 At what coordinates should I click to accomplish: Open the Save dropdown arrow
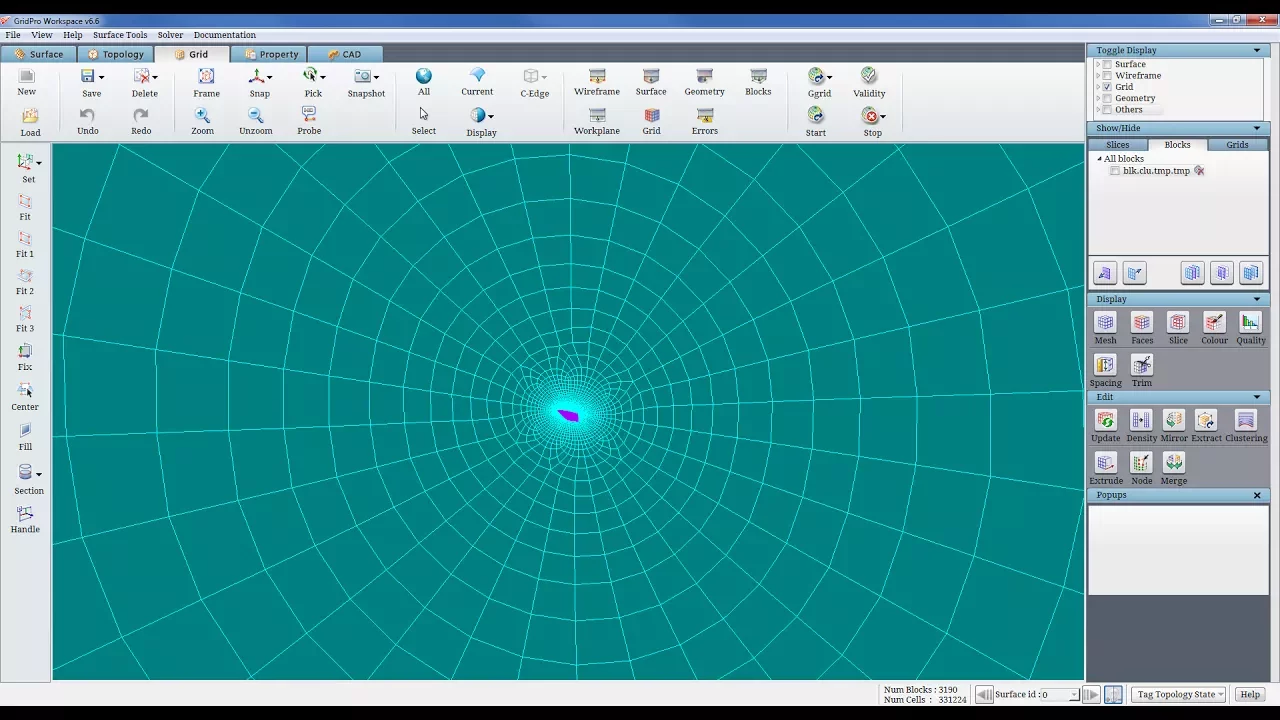click(101, 77)
